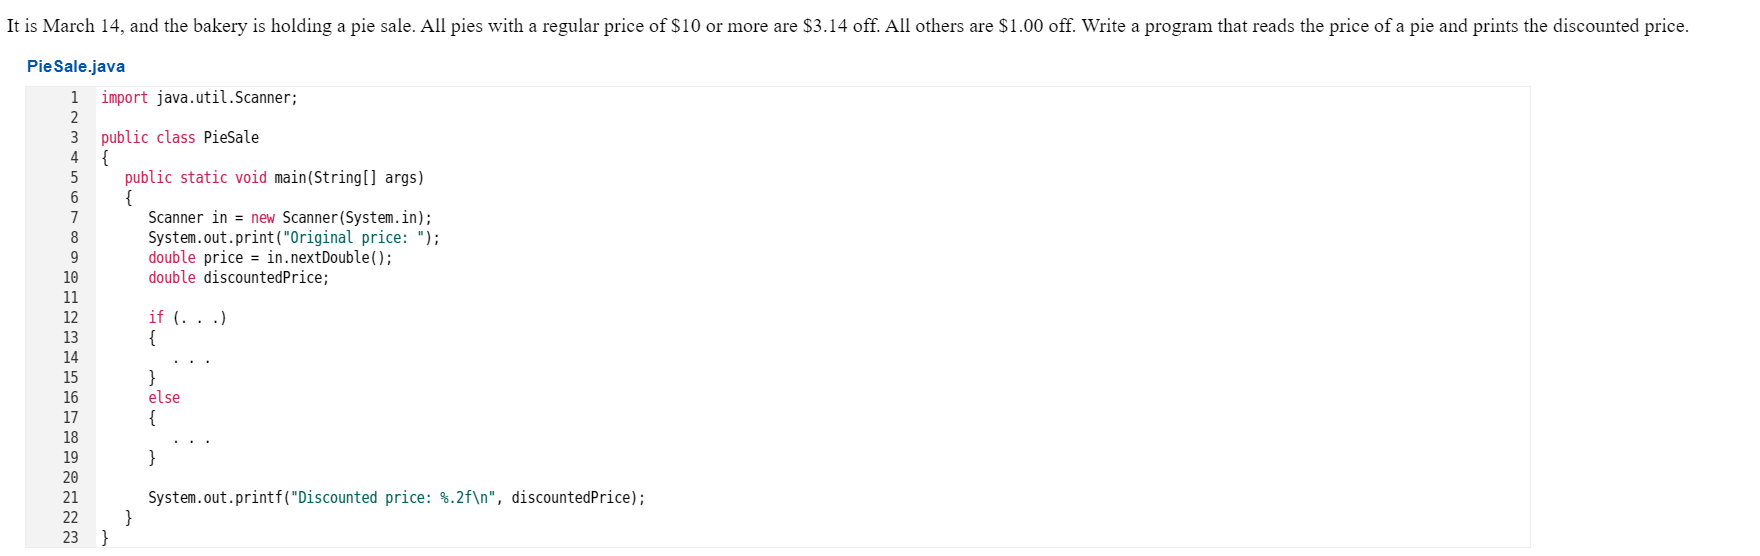Click line number 12 in the gutter
This screenshot has height=556, width=1760.
coord(71,318)
